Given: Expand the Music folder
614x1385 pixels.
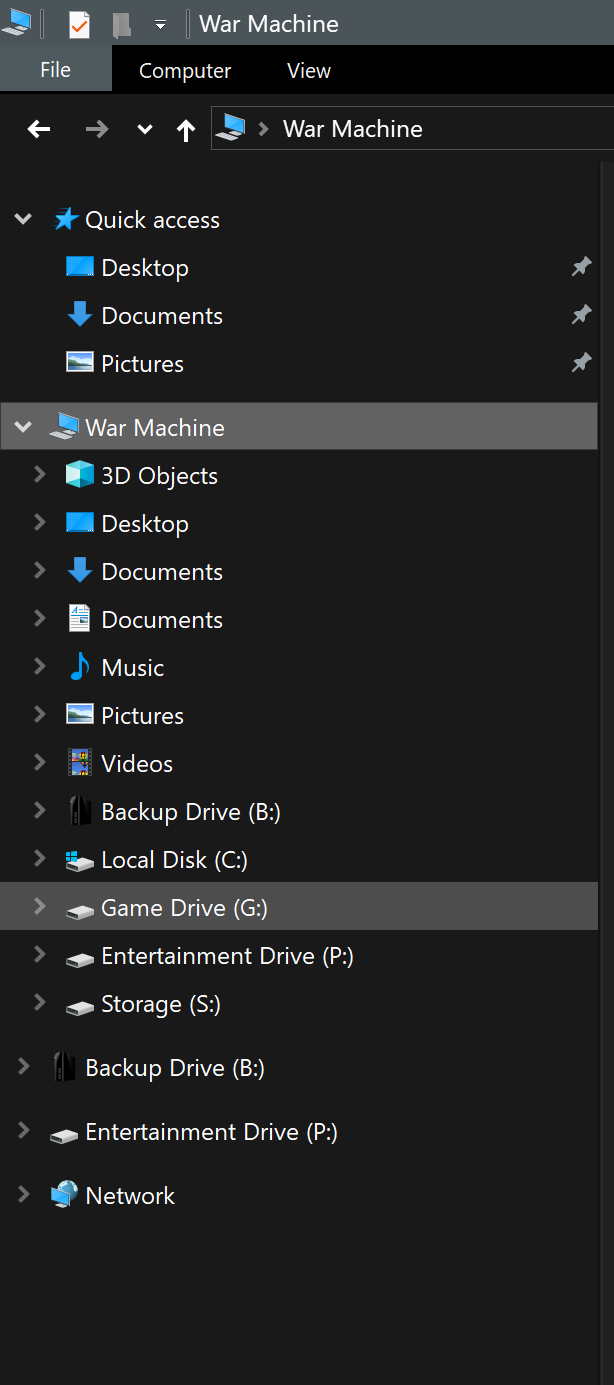Looking at the screenshot, I should [x=40, y=666].
